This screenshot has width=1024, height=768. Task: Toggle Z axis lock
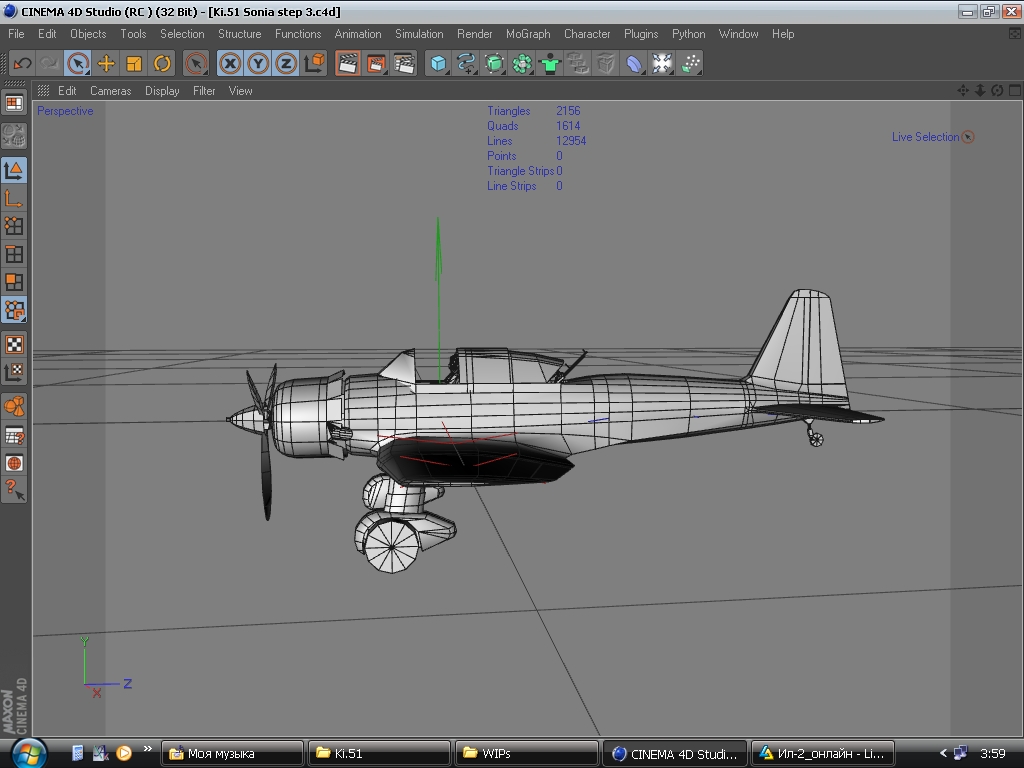[287, 63]
